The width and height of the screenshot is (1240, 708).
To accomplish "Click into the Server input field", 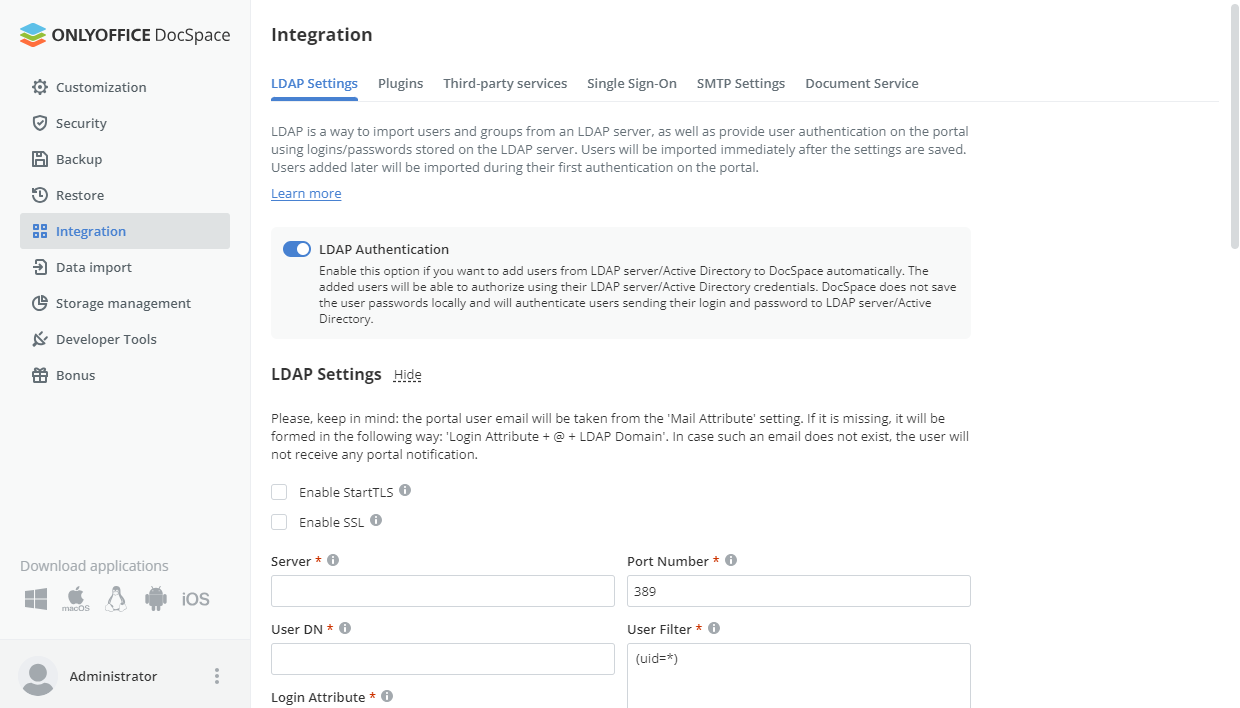I will point(442,591).
